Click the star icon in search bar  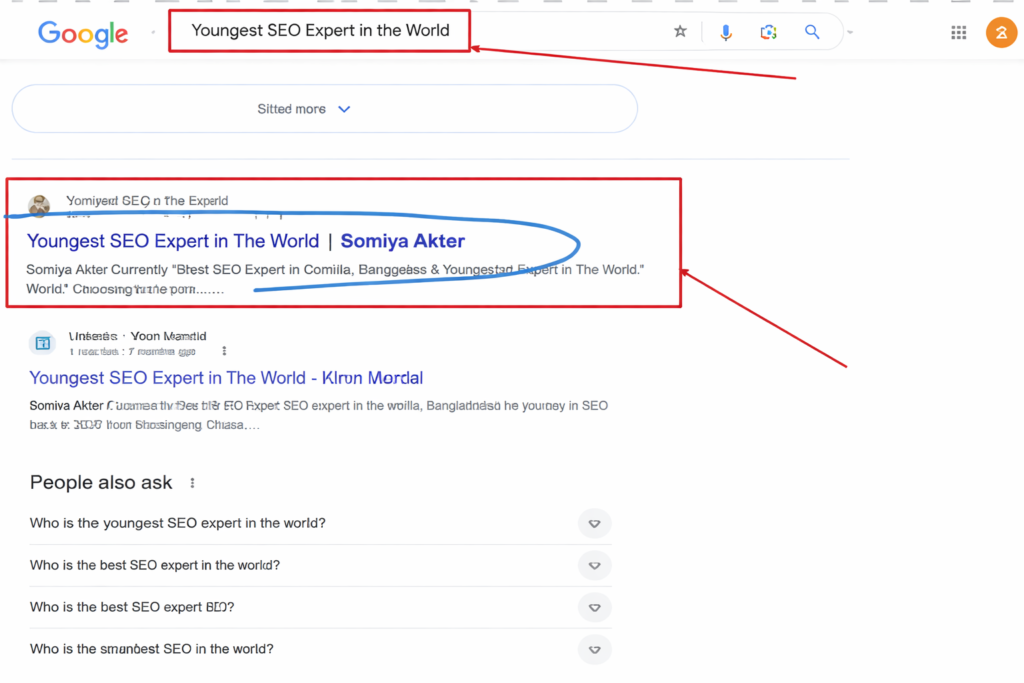pyautogui.click(x=680, y=32)
